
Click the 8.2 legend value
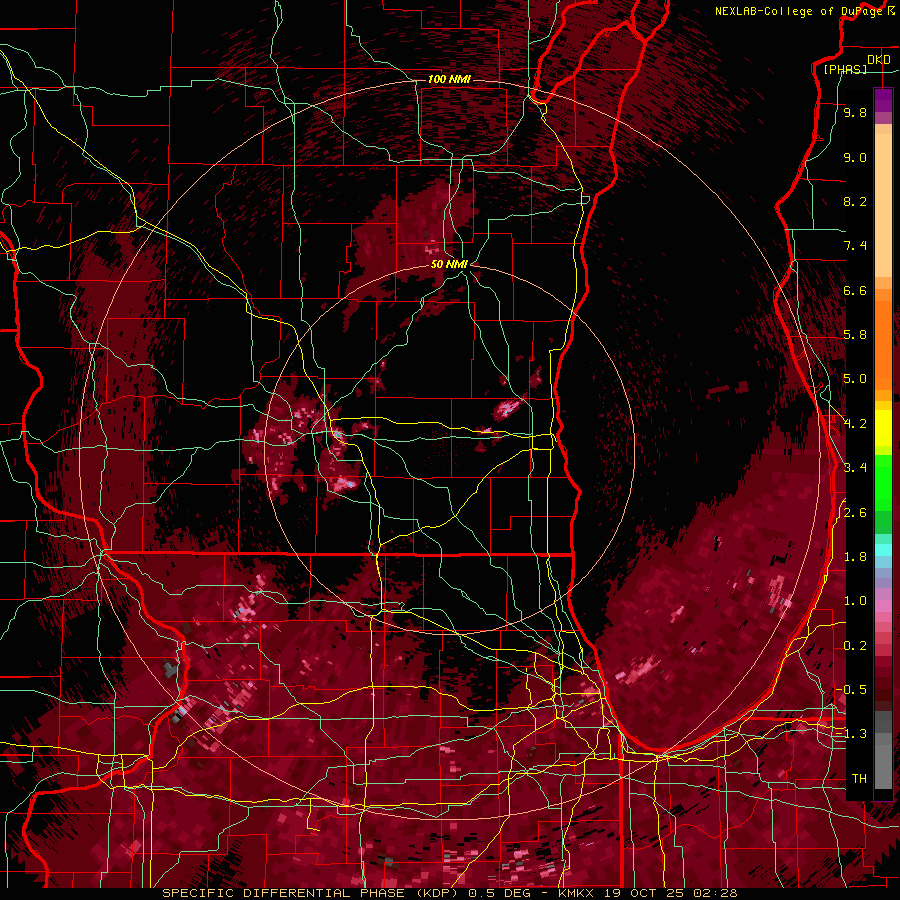(x=855, y=201)
